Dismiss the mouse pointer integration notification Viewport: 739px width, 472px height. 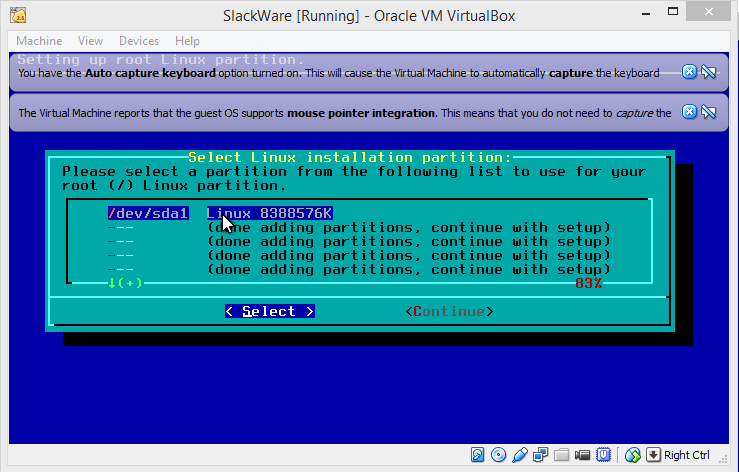[689, 112]
